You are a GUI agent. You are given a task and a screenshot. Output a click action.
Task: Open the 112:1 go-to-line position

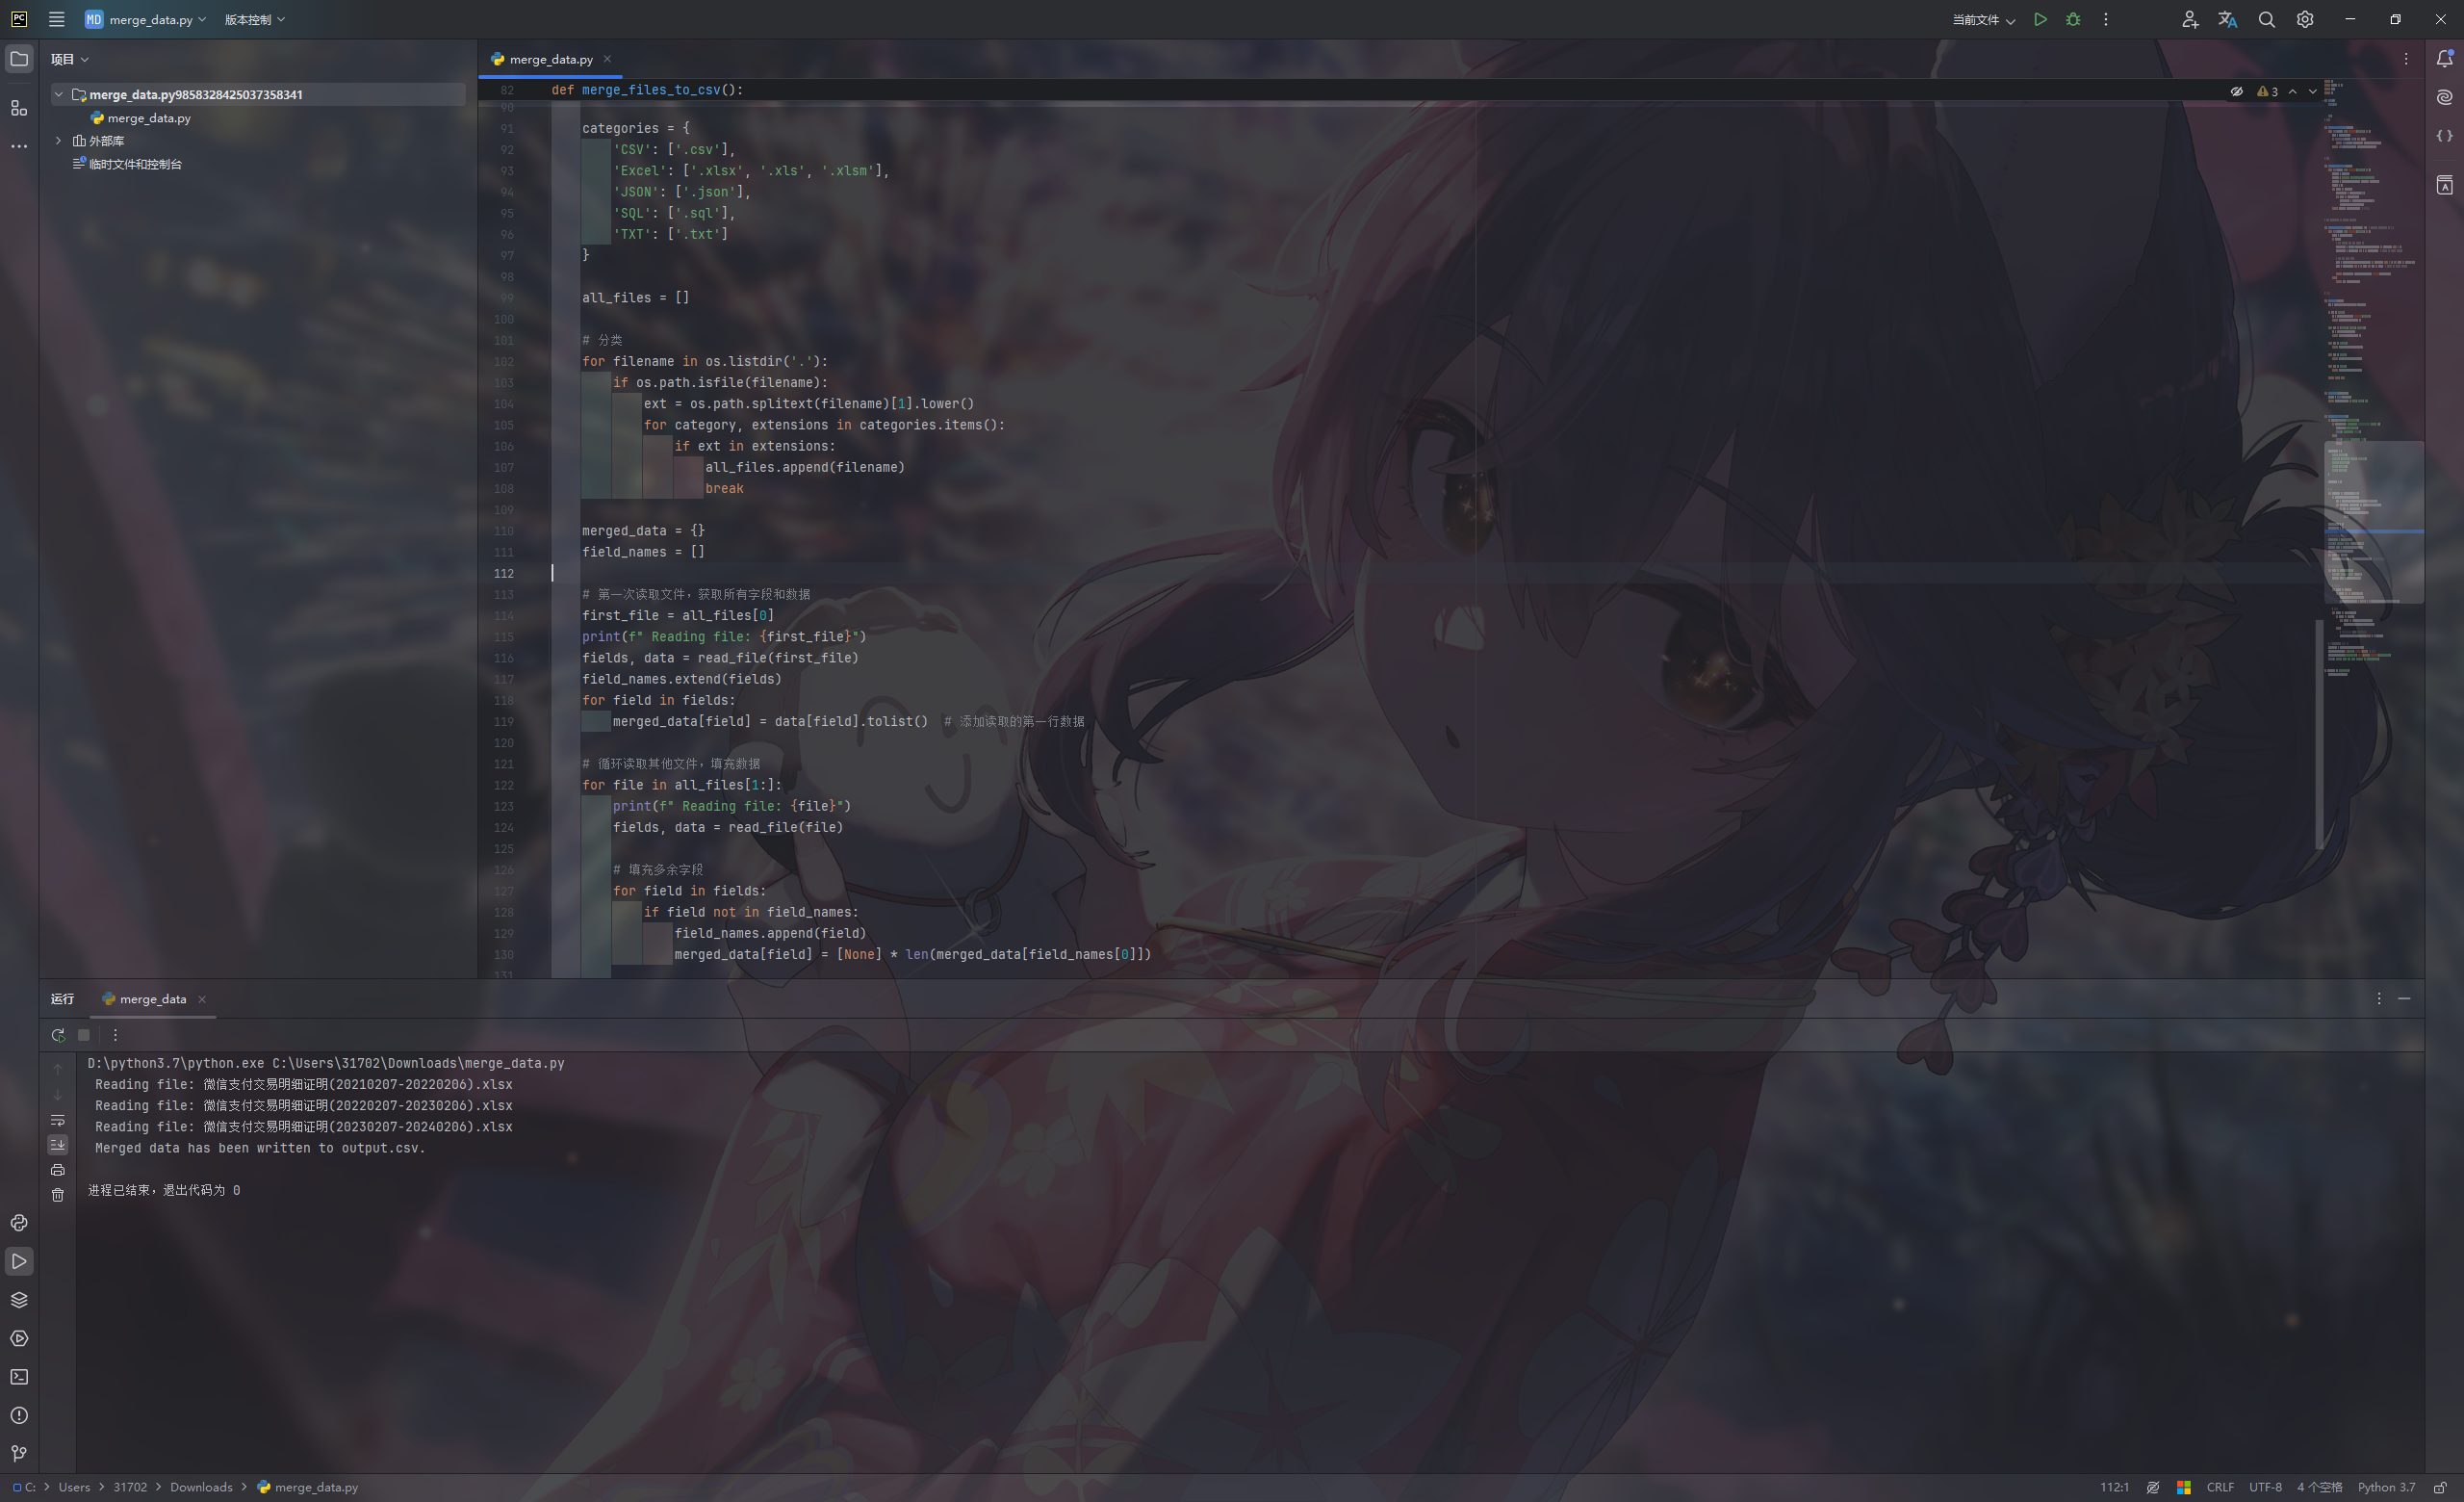point(2114,1487)
